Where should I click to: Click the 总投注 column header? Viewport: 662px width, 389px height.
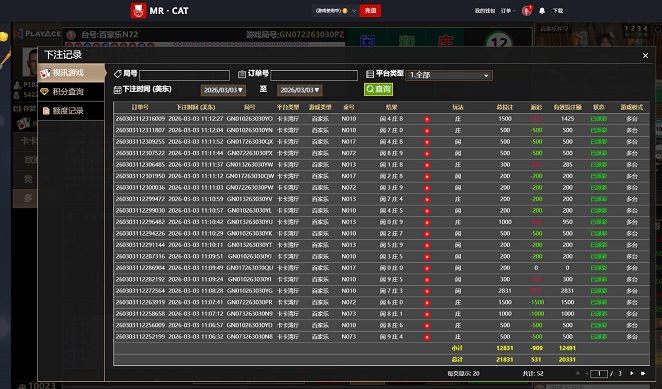click(x=505, y=107)
